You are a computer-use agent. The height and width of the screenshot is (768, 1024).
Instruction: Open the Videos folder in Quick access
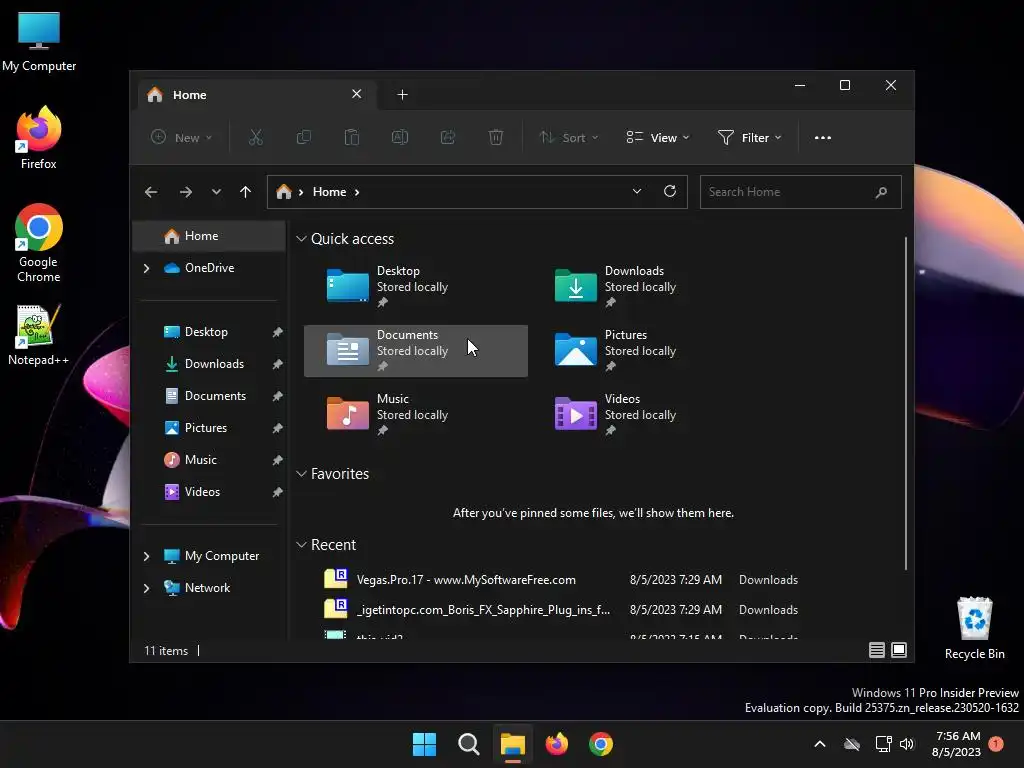point(644,415)
